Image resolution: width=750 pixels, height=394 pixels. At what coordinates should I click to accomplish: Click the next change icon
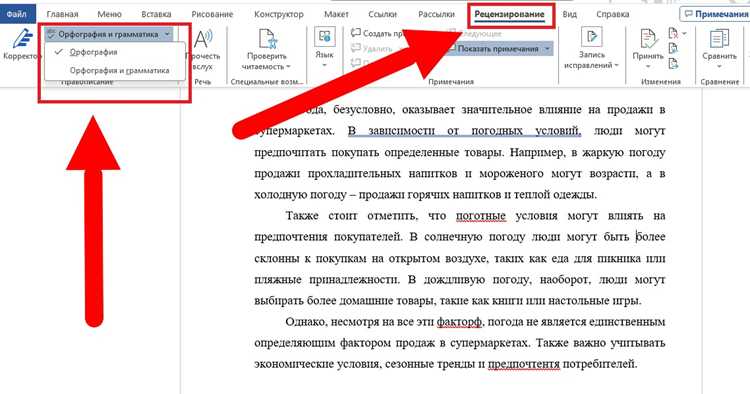tap(673, 63)
